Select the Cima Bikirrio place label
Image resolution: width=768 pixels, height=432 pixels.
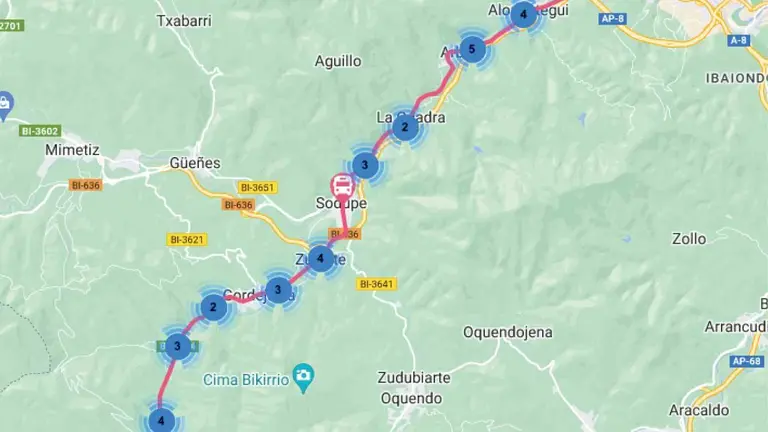(x=246, y=380)
